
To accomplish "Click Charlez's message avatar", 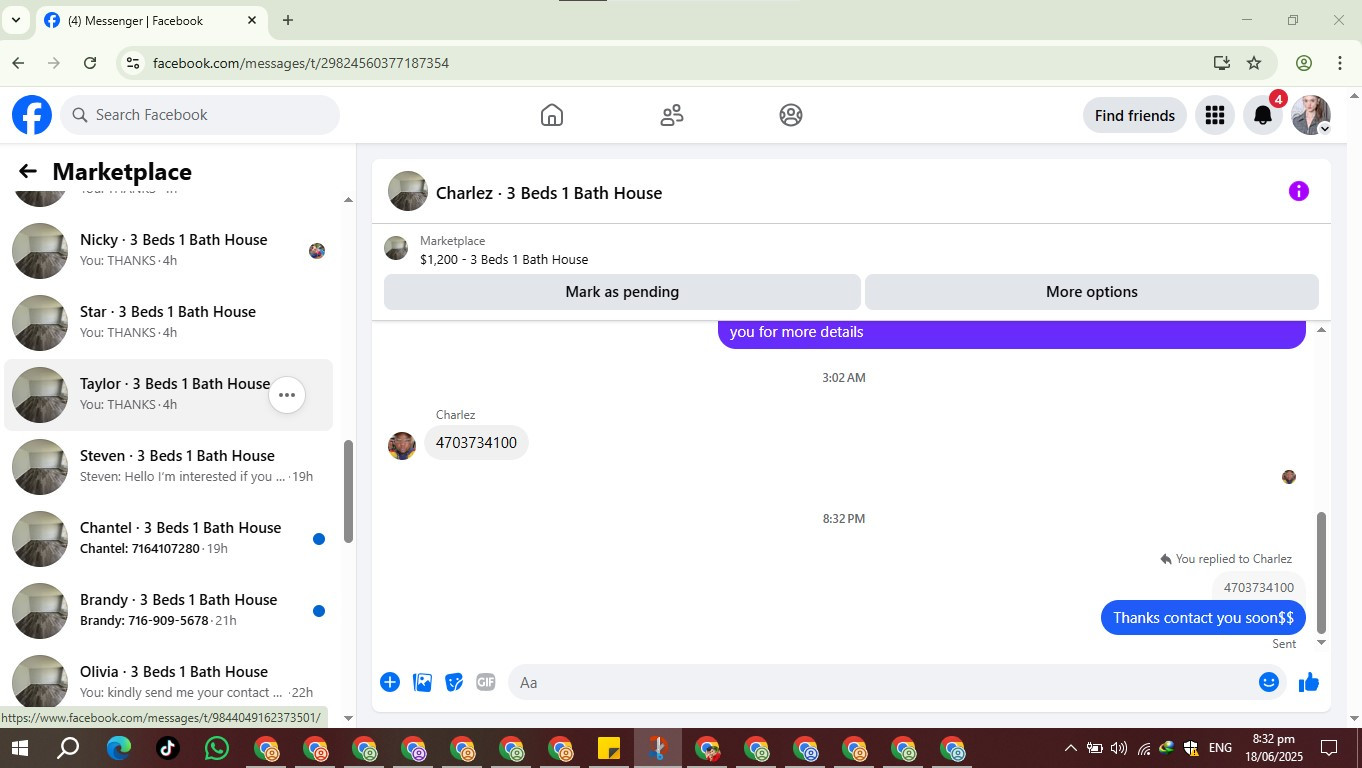I will click(402, 446).
